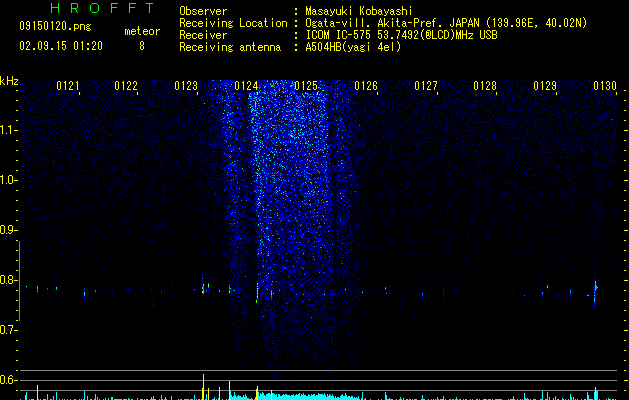Click the 0.9 kHz axis label
This screenshot has height=400, width=629.
tap(8, 230)
